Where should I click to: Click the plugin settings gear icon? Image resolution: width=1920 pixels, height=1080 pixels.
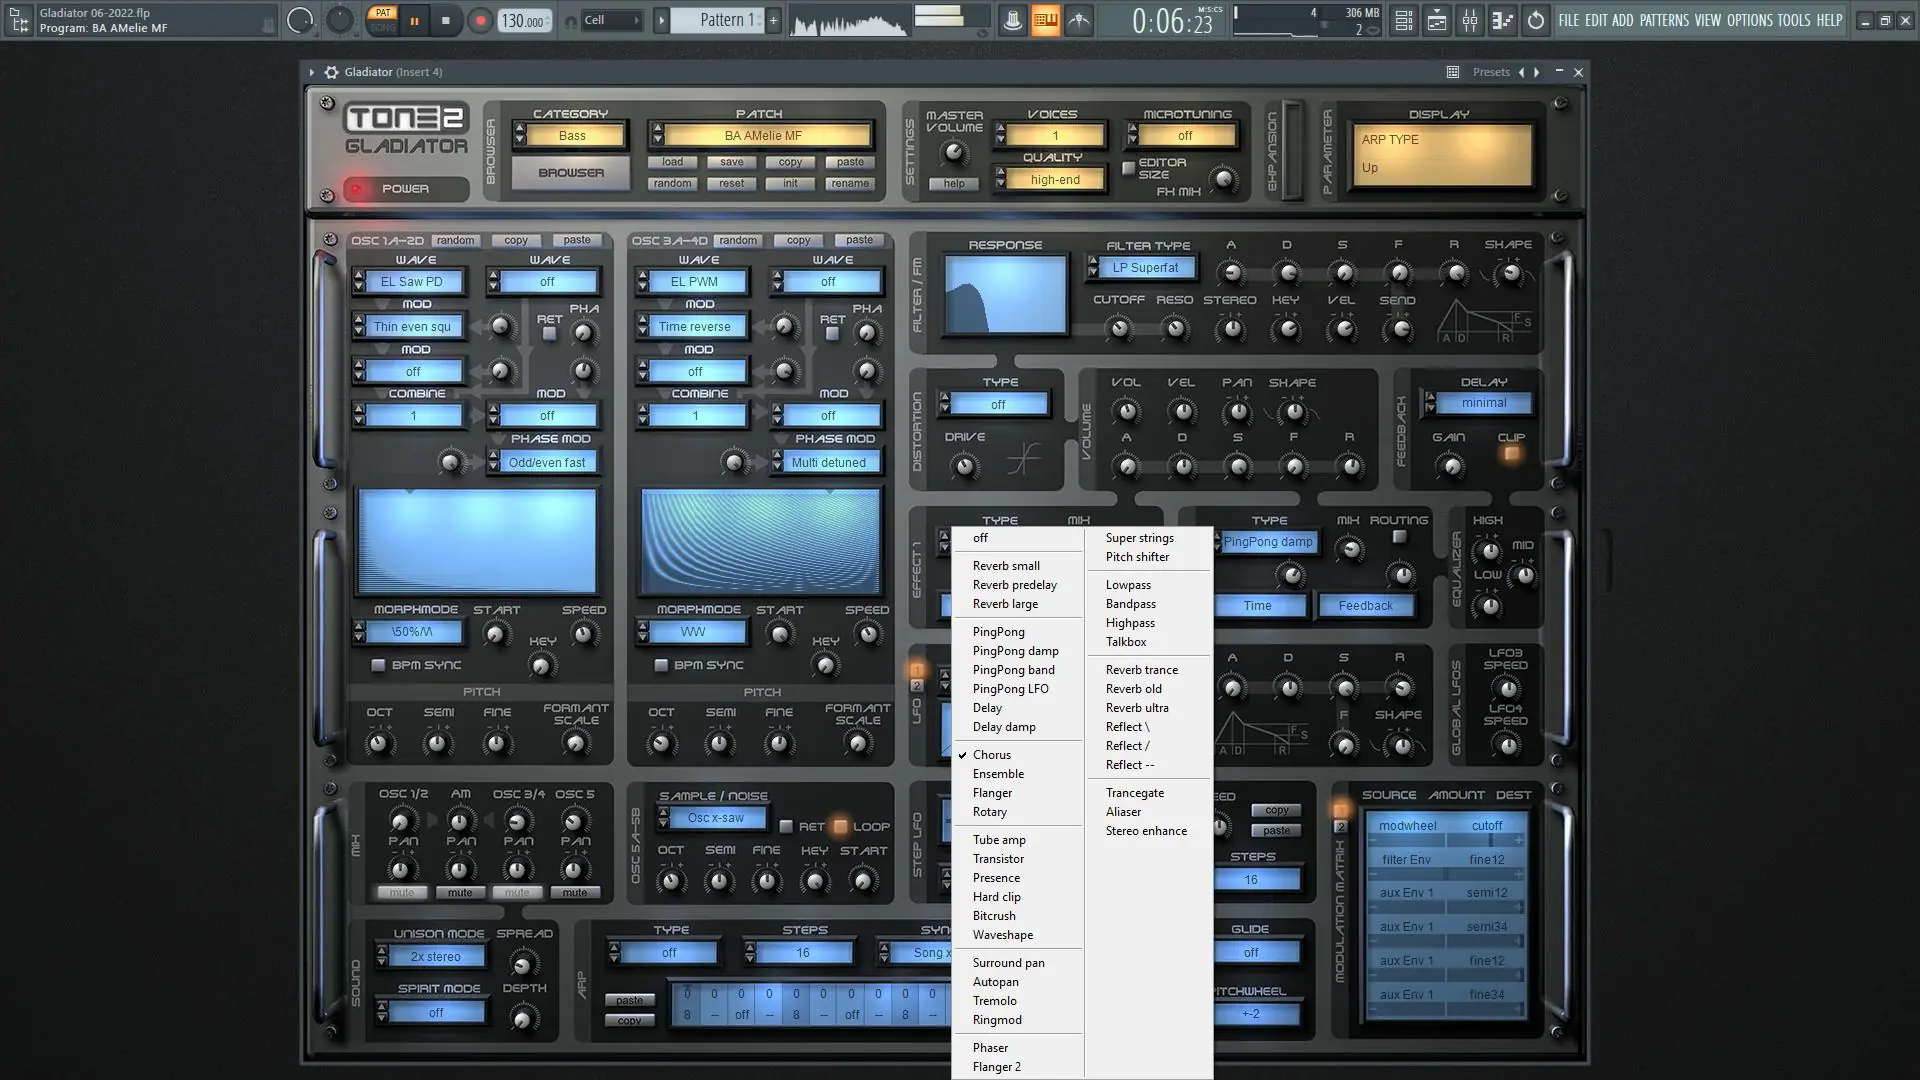[331, 72]
